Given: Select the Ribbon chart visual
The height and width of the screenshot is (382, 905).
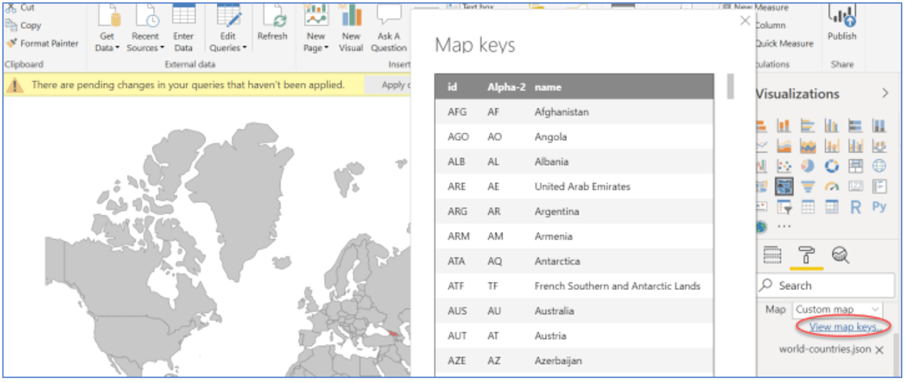Looking at the screenshot, I should [x=879, y=145].
